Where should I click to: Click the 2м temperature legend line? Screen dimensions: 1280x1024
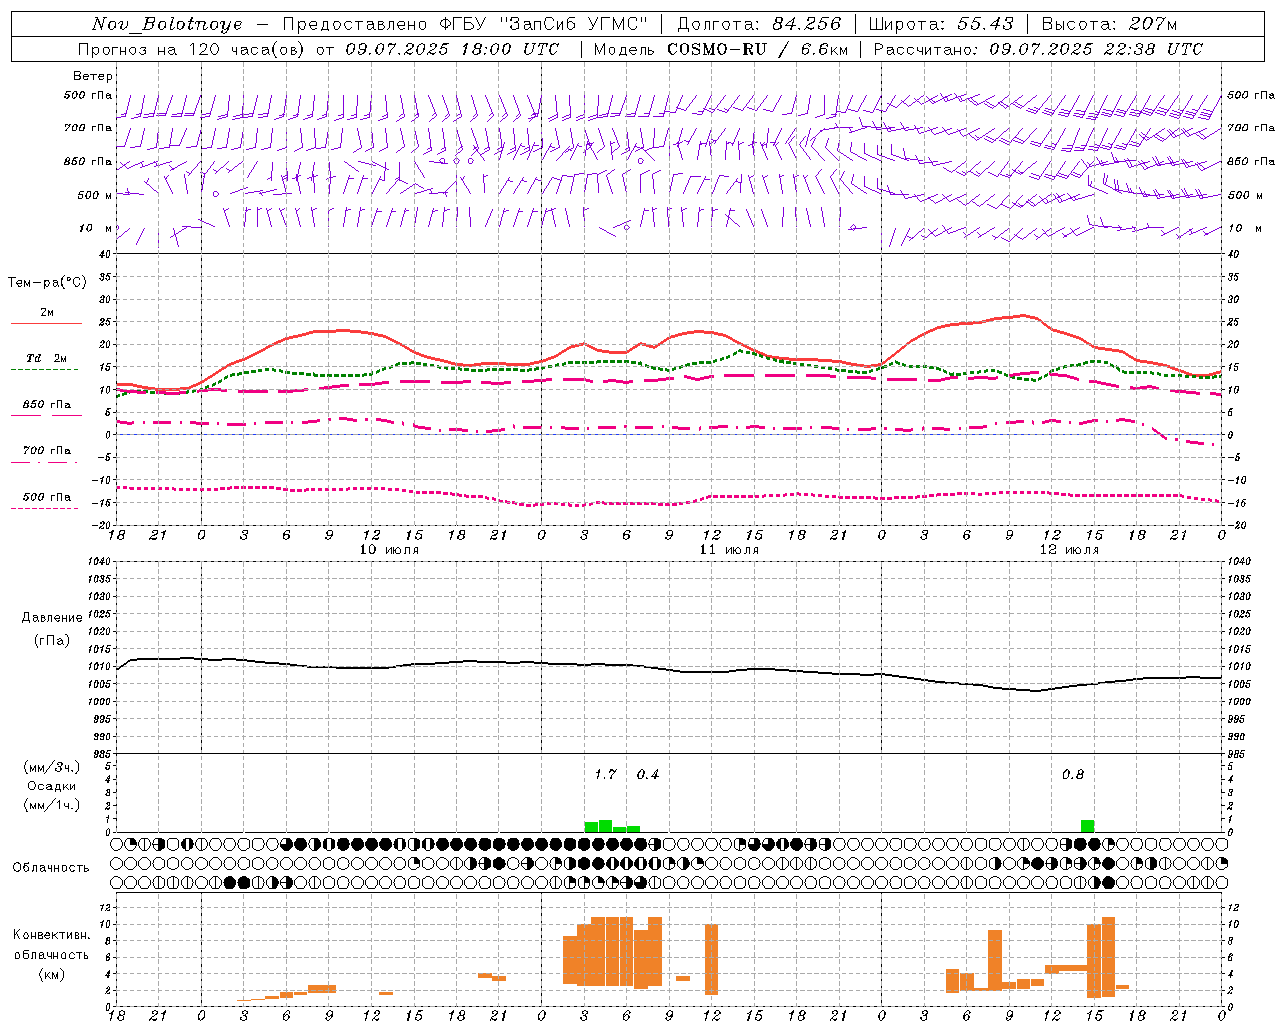46,324
